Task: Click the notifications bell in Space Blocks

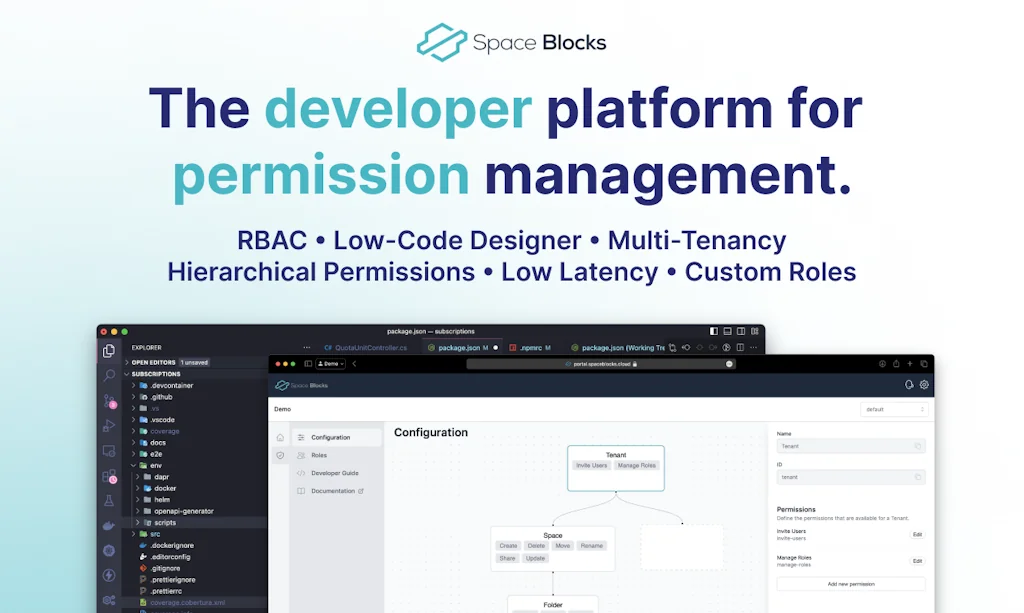Action: pos(909,385)
